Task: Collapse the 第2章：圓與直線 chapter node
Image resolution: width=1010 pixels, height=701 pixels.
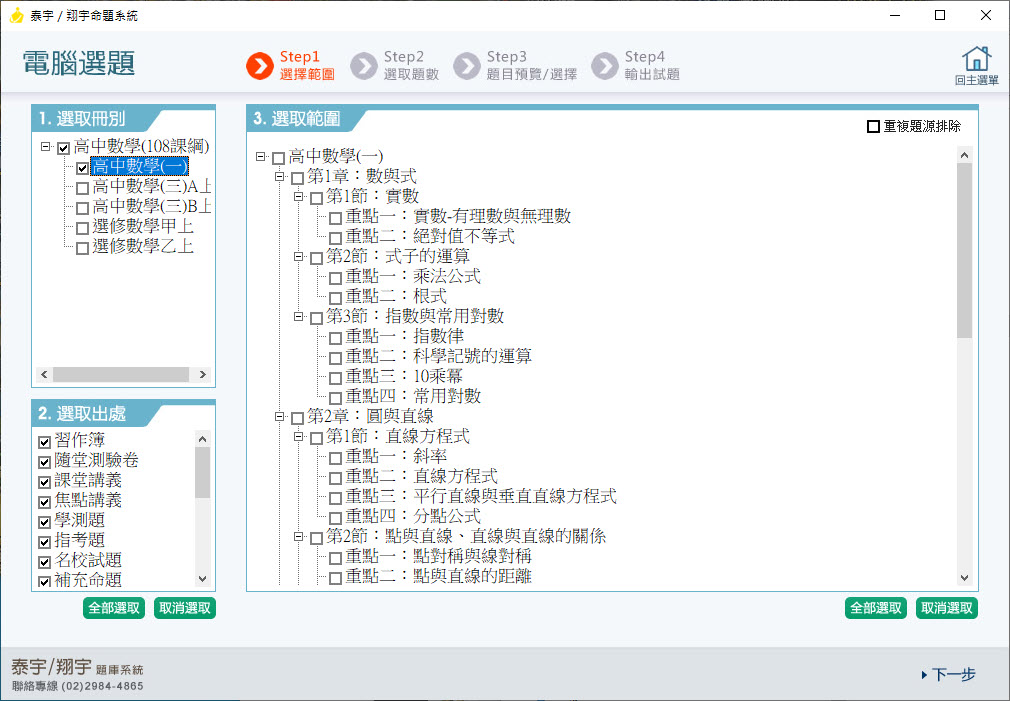Action: pos(279,417)
